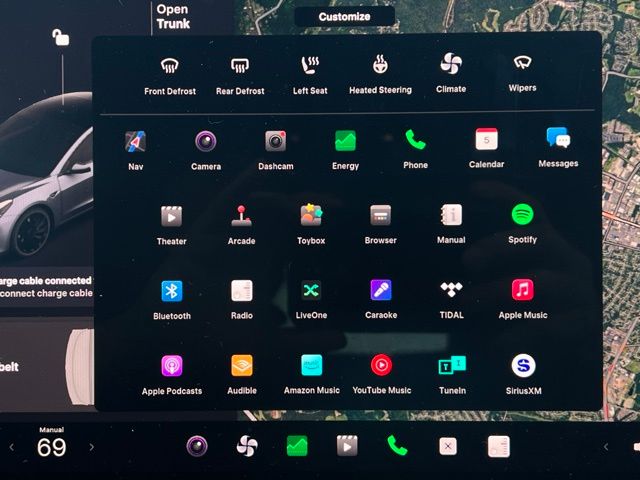Tap Open Trunk
The height and width of the screenshot is (480, 640).
172,17
